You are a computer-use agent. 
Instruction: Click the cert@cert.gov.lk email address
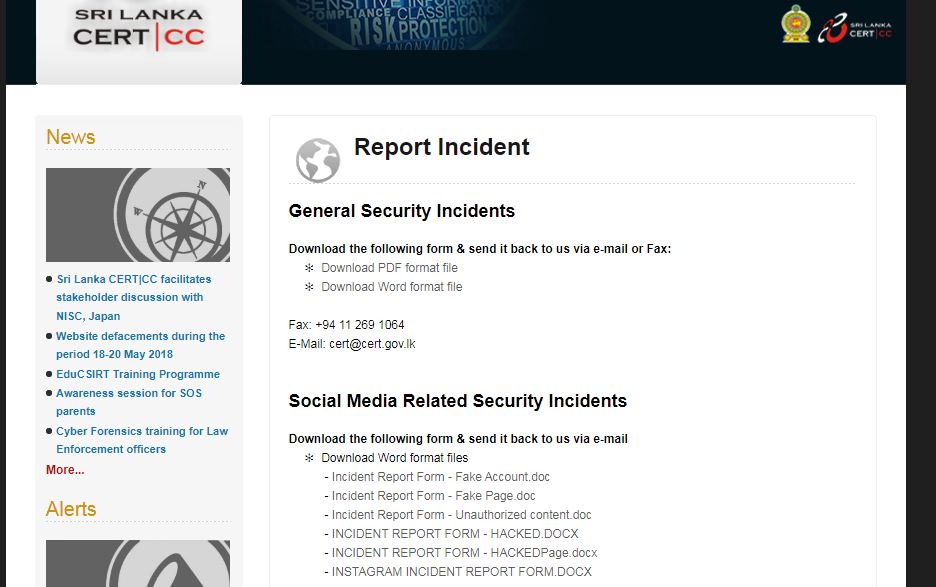(x=372, y=344)
